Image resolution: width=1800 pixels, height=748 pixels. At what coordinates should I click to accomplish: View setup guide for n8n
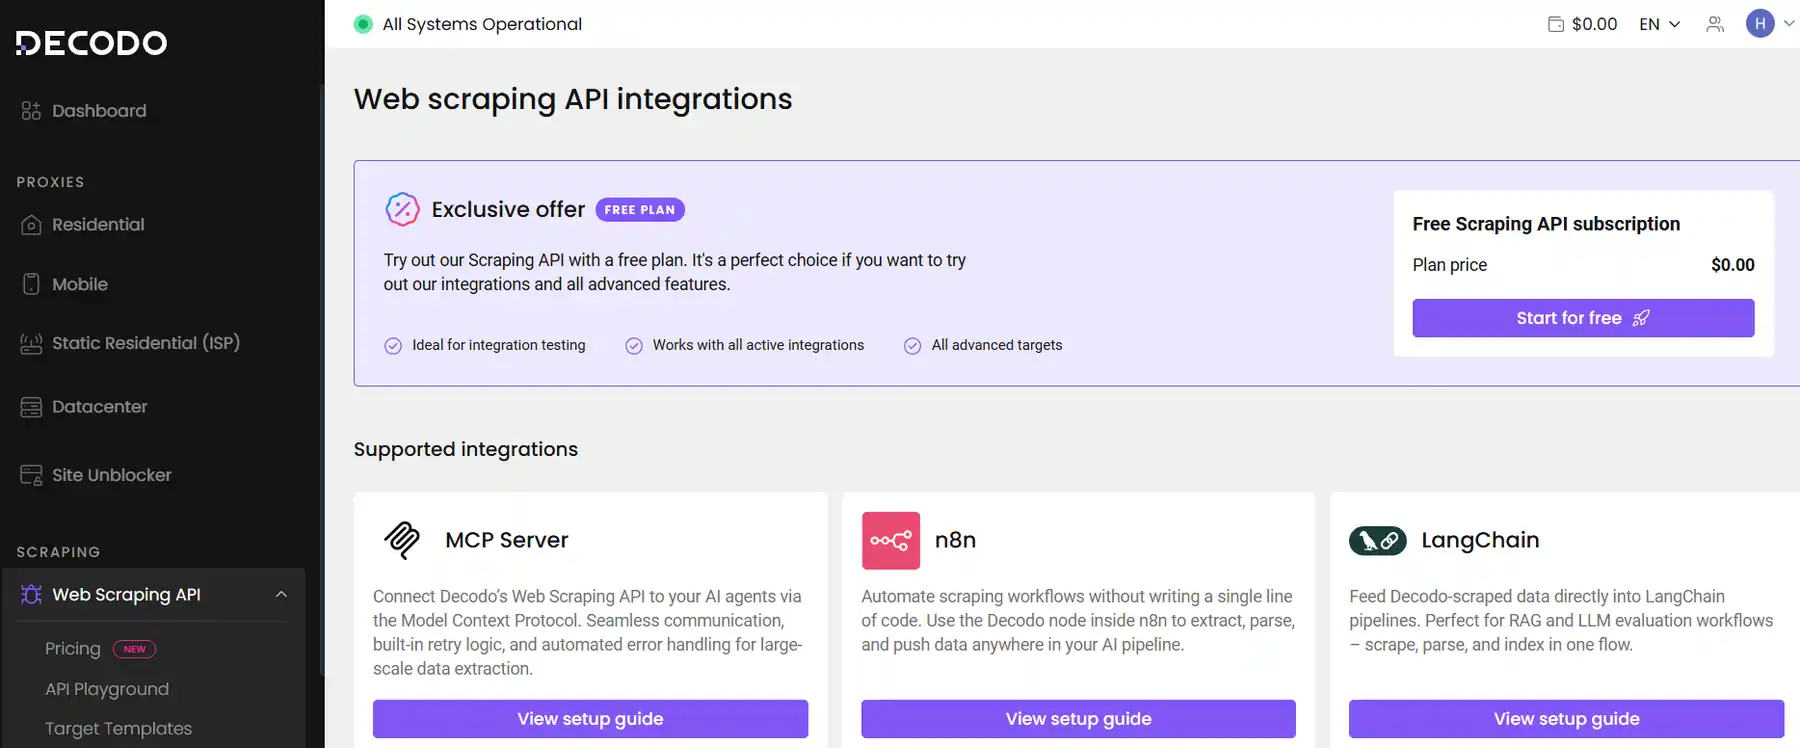click(x=1078, y=719)
